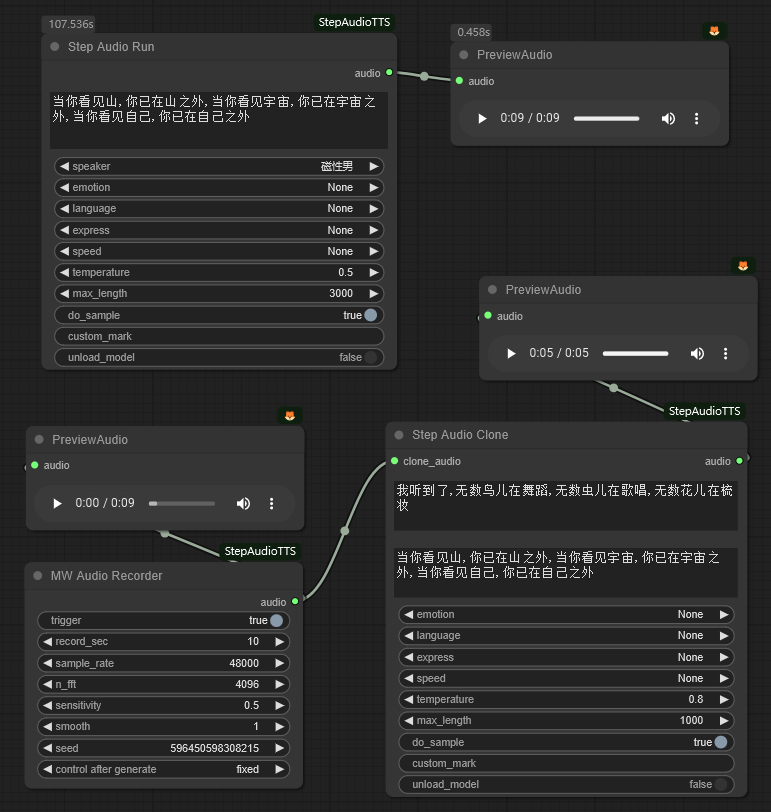Advance express option in Step Audio Run
This screenshot has height=812, width=771.
pos(374,230)
